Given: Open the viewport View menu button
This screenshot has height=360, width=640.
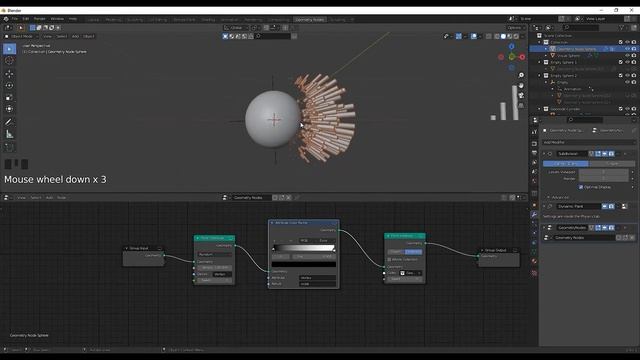Looking at the screenshot, I should pos(47,36).
